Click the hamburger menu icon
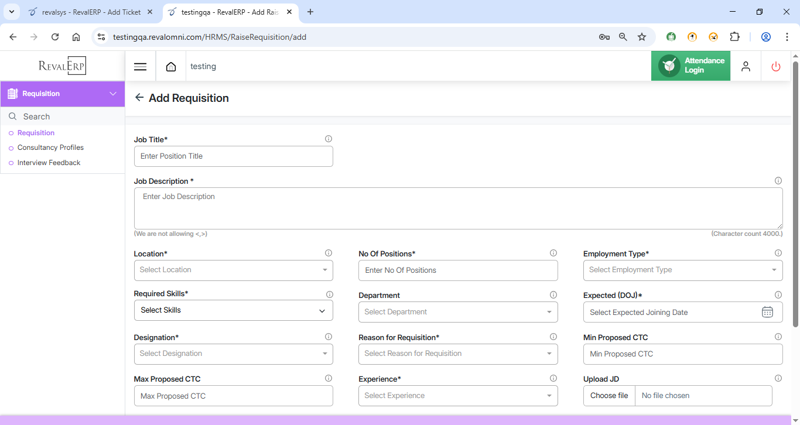Image resolution: width=800 pixels, height=425 pixels. (140, 67)
